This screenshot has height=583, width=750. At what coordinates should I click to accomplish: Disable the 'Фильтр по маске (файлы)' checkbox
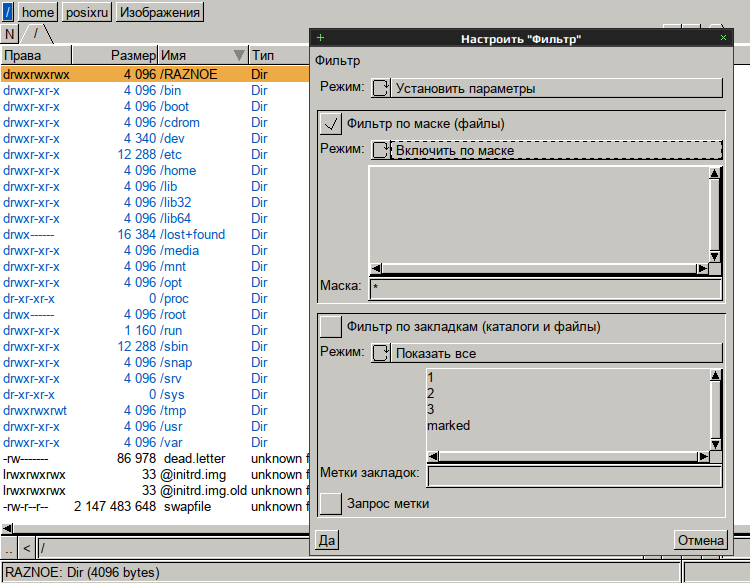pos(331,124)
